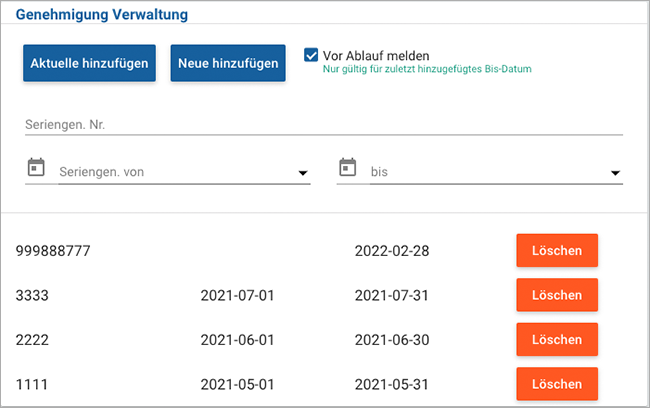Select the Seriengen. von date field
The image size is (650, 408).
point(178,172)
